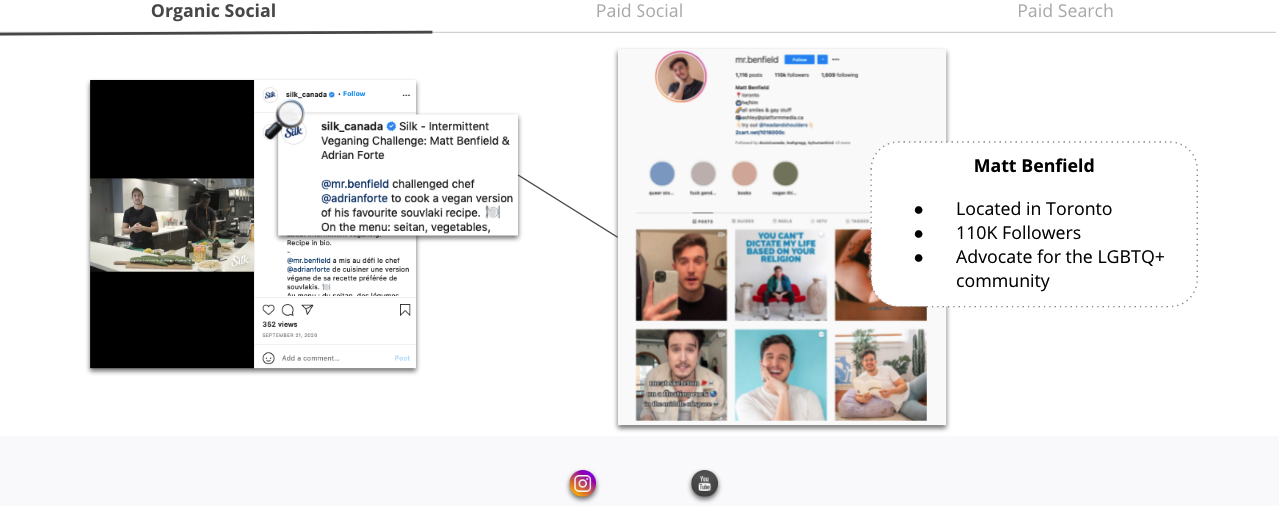The image size is (1279, 506).
Task: Click the Post button for the comment
Action: (x=402, y=358)
